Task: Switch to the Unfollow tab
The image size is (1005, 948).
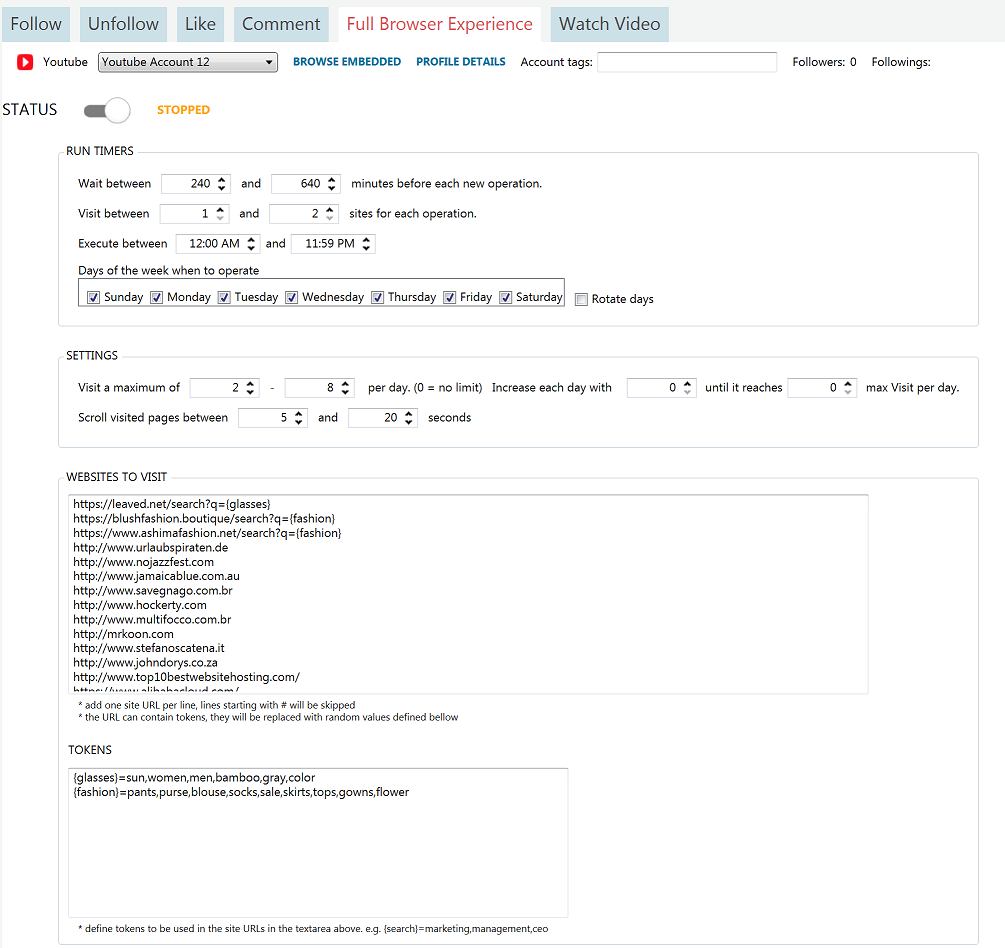Action: tap(123, 24)
